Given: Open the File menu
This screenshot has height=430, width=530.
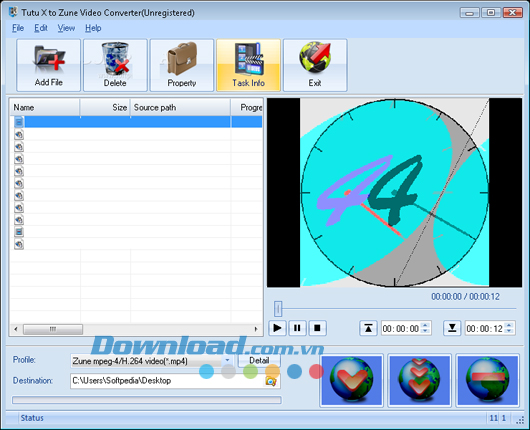Looking at the screenshot, I should [x=18, y=28].
